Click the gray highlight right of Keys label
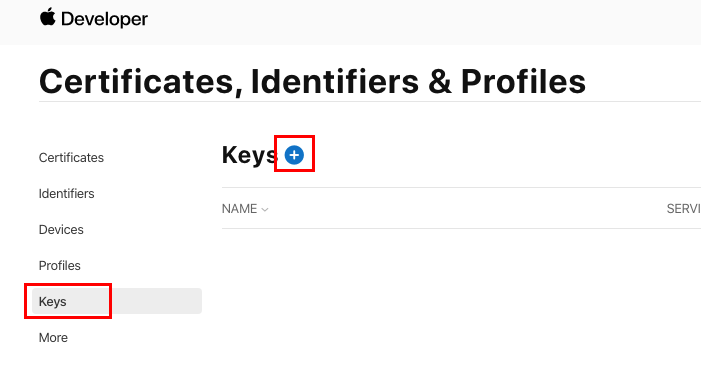 pyautogui.click(x=156, y=301)
